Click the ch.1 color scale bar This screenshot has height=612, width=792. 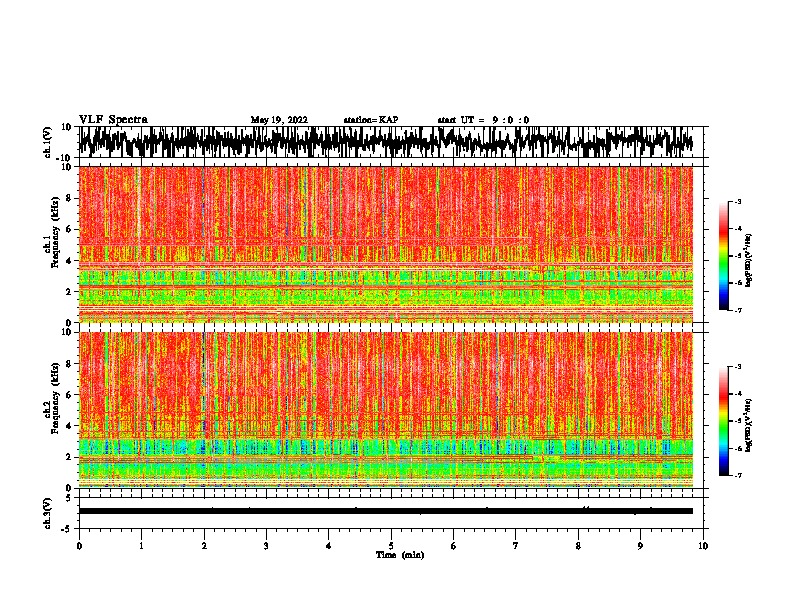pyautogui.click(x=723, y=256)
